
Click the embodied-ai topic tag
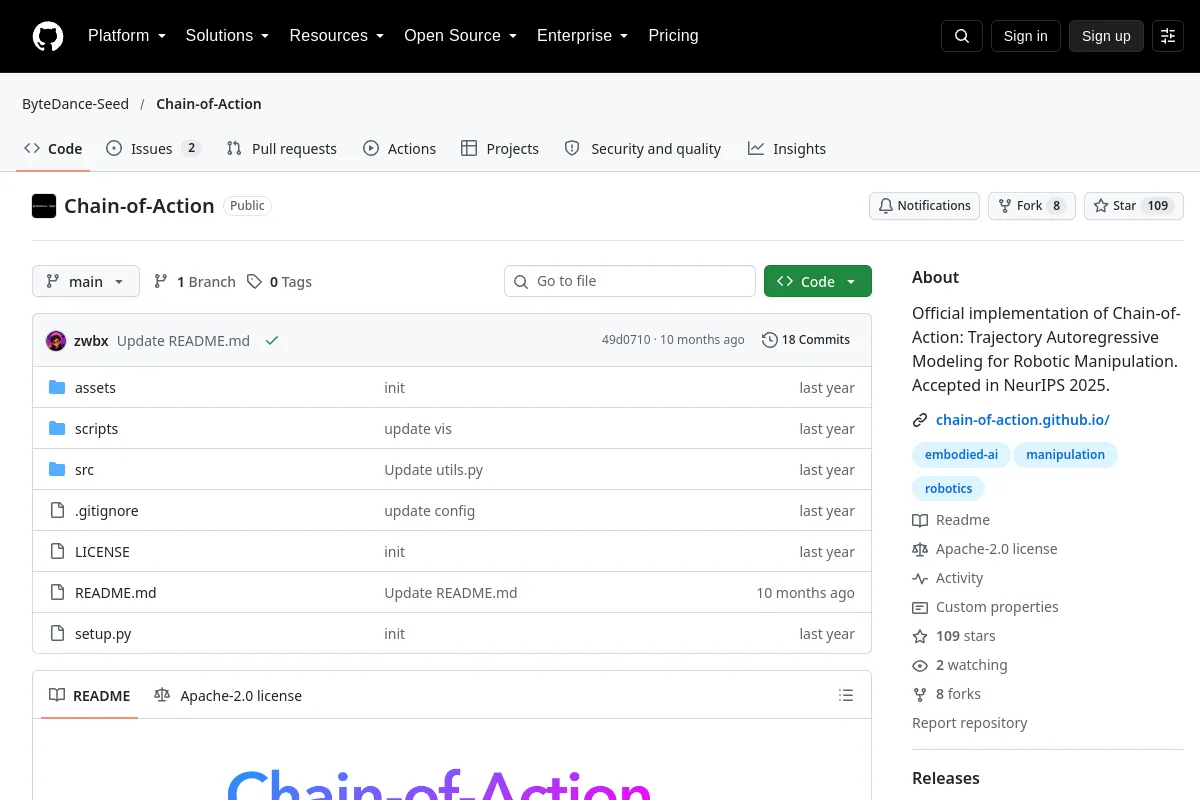961,455
